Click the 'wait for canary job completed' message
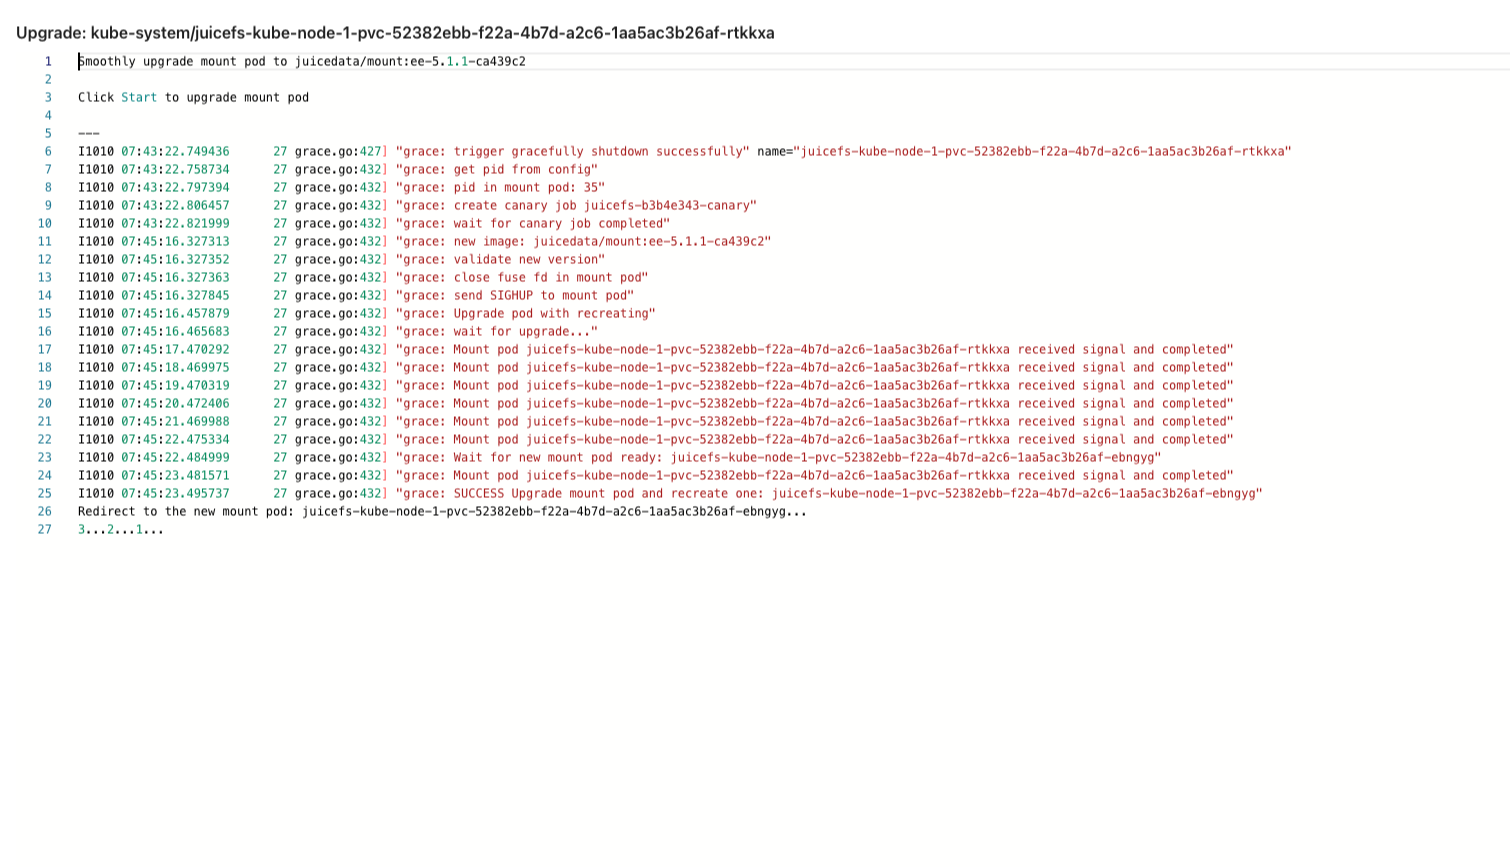This screenshot has width=1510, height=867. pyautogui.click(x=532, y=223)
